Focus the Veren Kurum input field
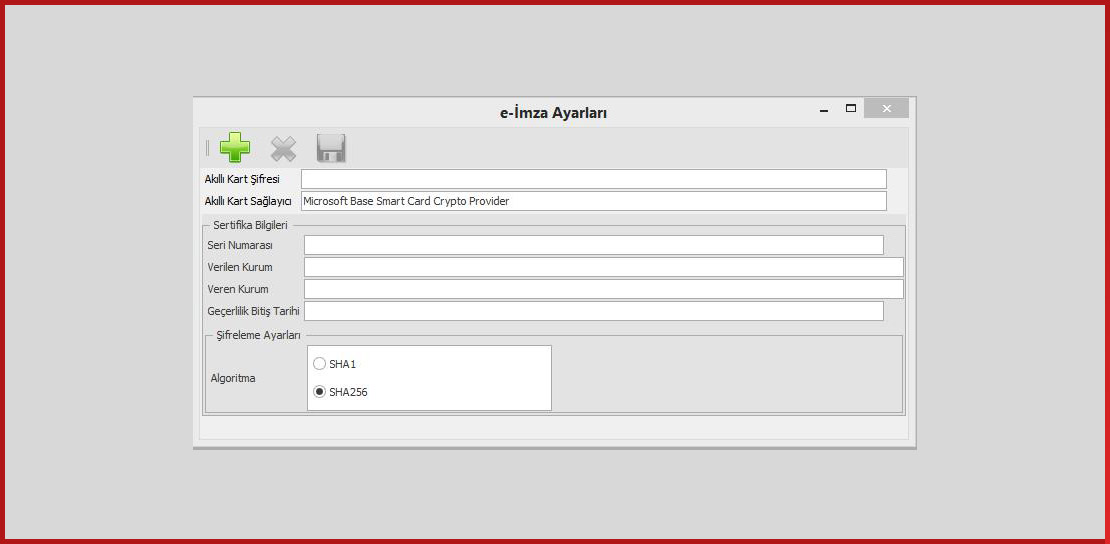The width and height of the screenshot is (1110, 544). (603, 289)
